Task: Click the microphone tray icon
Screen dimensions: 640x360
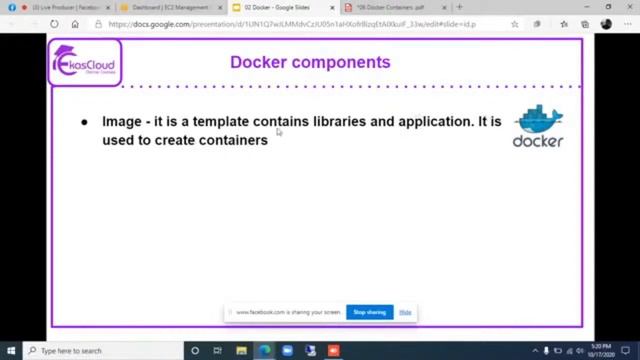Action: pos(546,351)
